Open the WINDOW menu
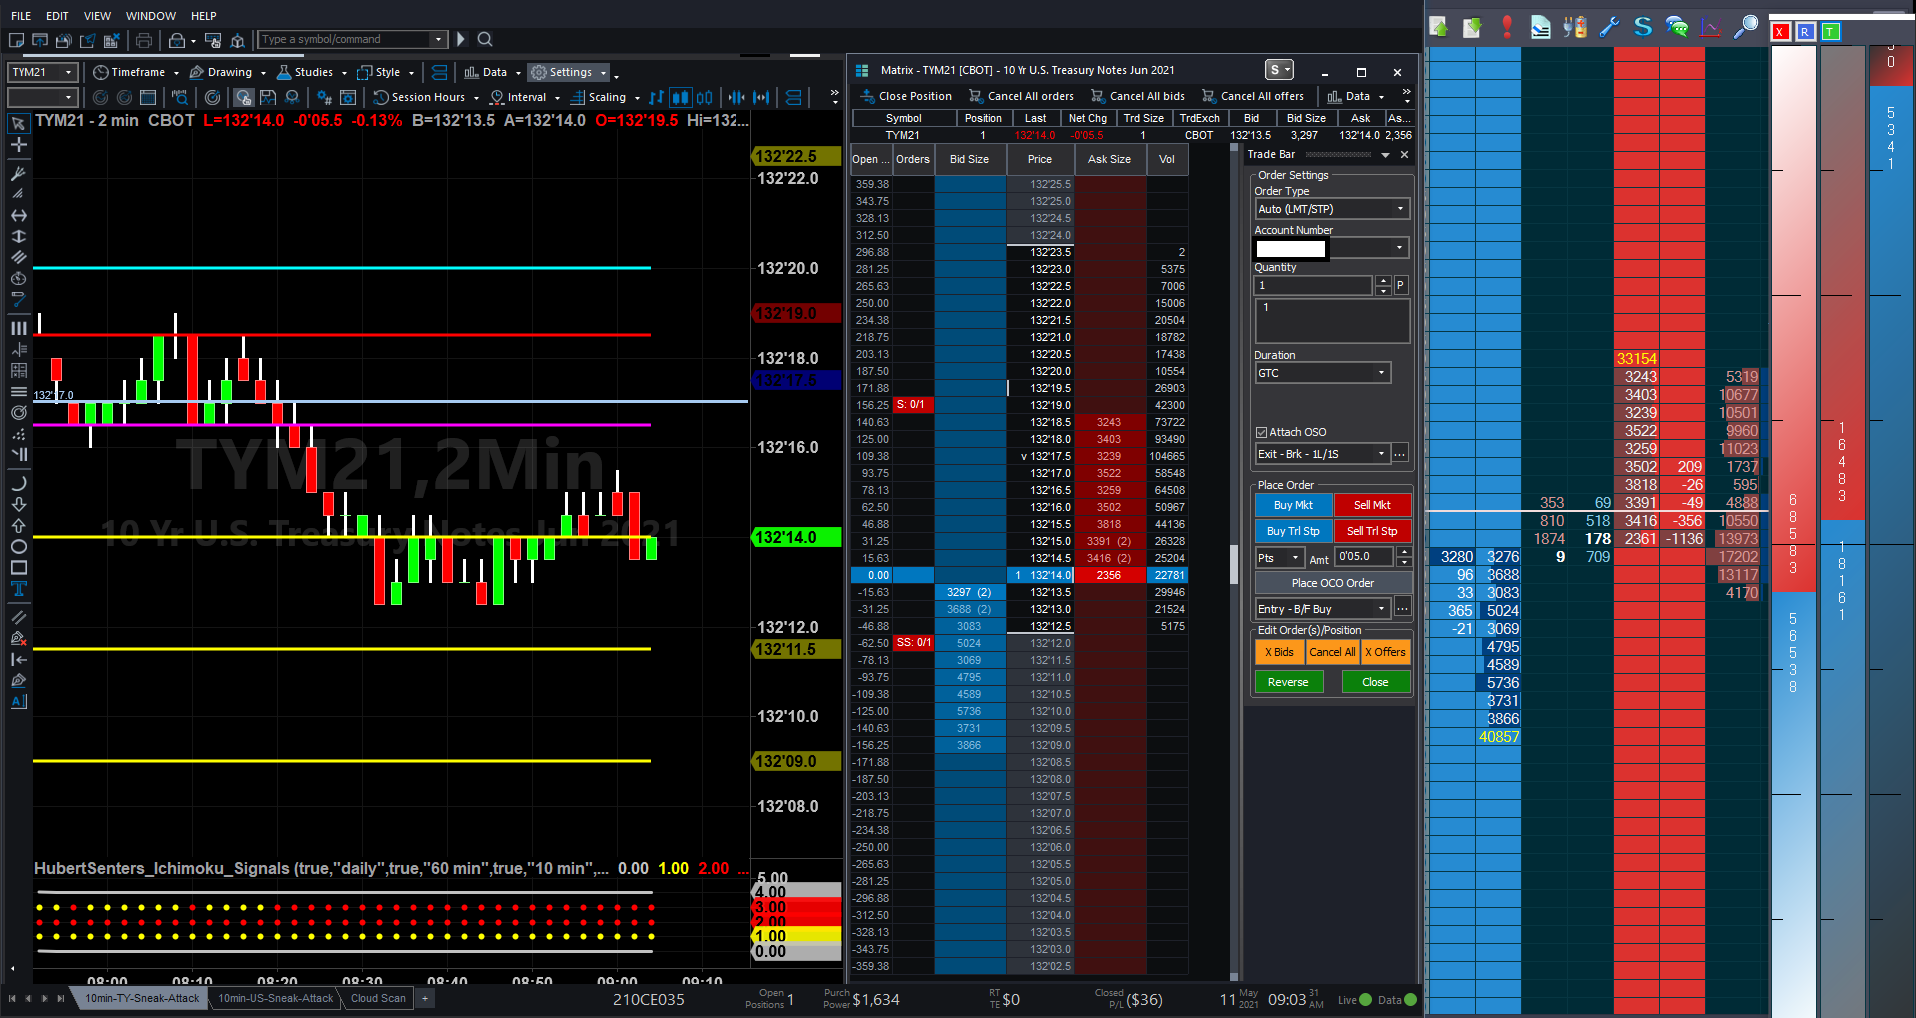Screen dimensions: 1916x1018 [151, 16]
